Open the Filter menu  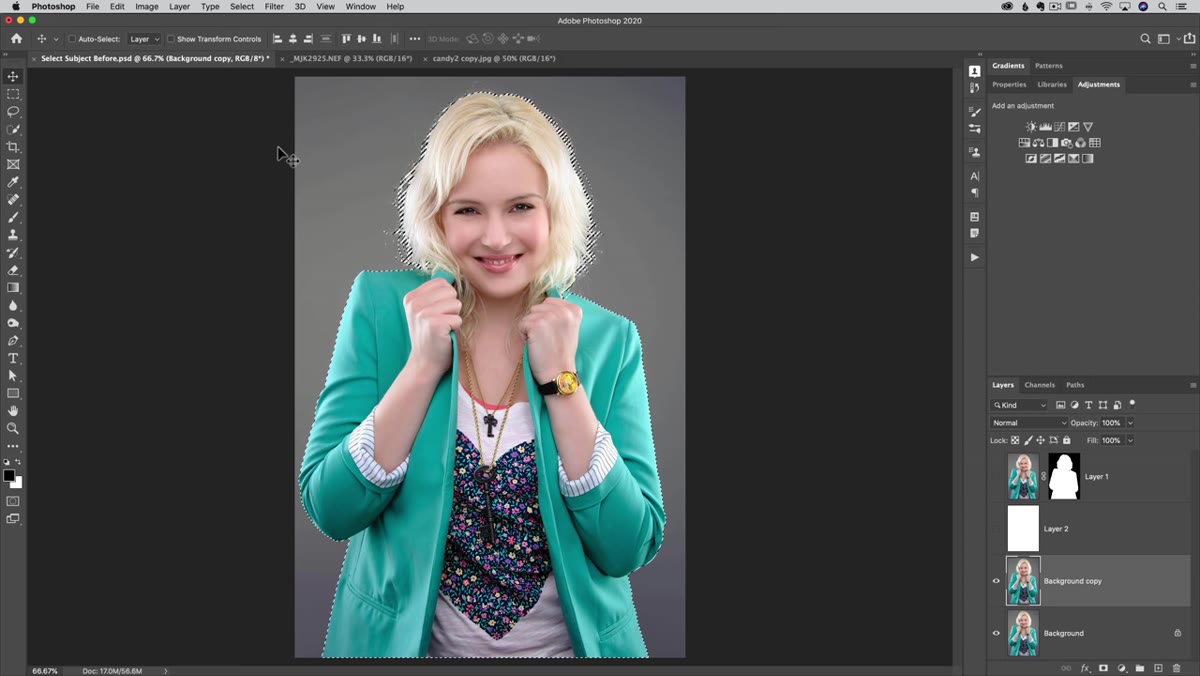point(274,6)
